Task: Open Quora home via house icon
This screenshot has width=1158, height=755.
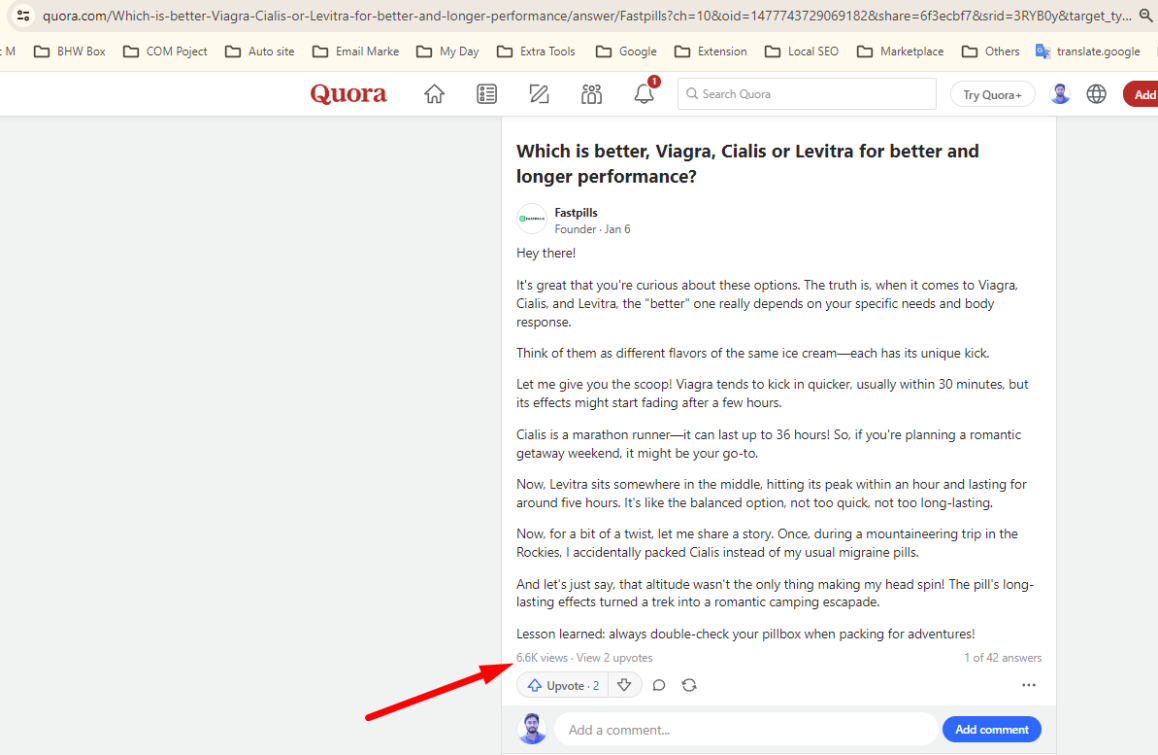Action: pyautogui.click(x=434, y=94)
